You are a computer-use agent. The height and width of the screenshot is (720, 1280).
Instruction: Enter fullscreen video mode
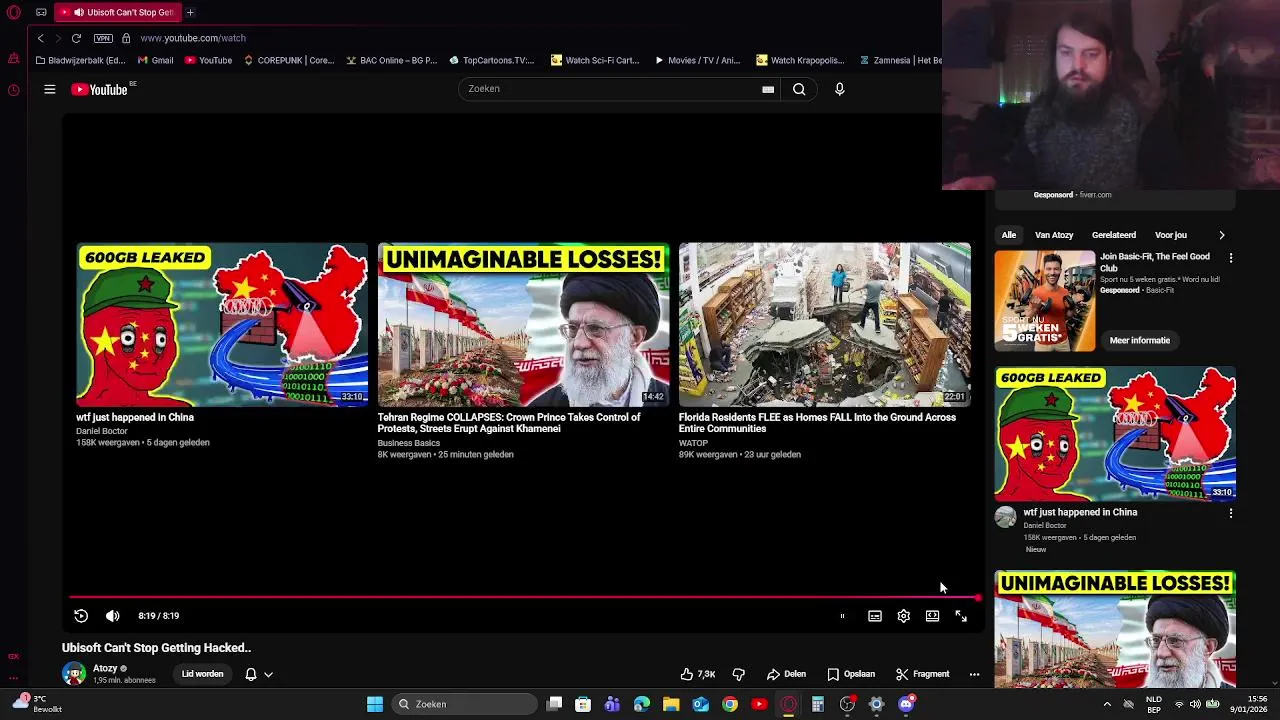[961, 616]
